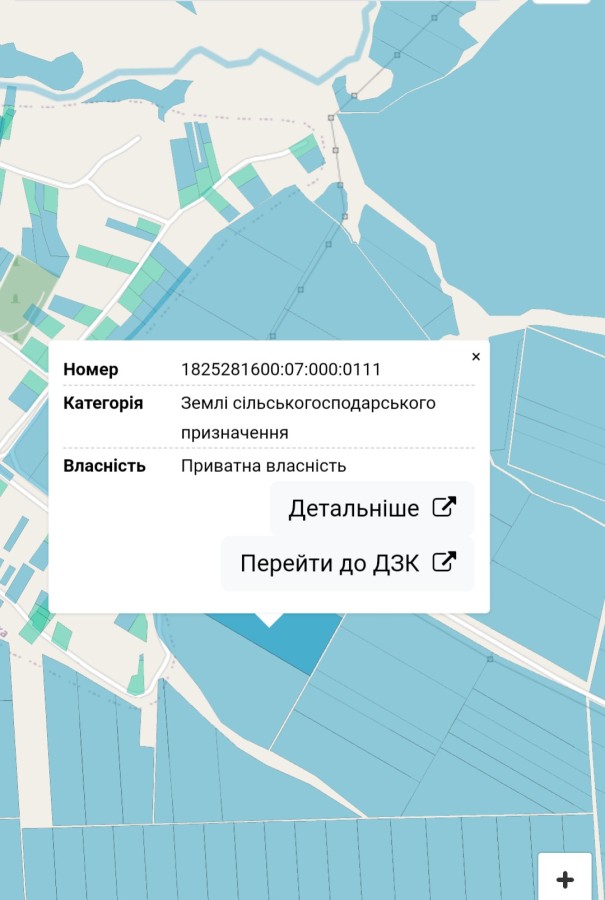Click the Категорія field label

click(x=103, y=403)
